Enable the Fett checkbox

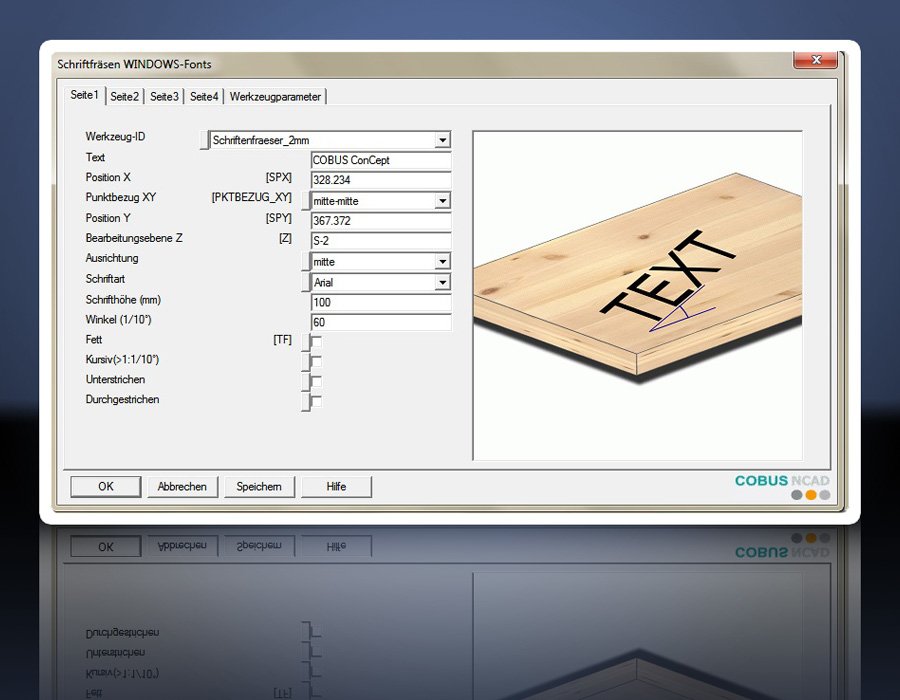[316, 341]
